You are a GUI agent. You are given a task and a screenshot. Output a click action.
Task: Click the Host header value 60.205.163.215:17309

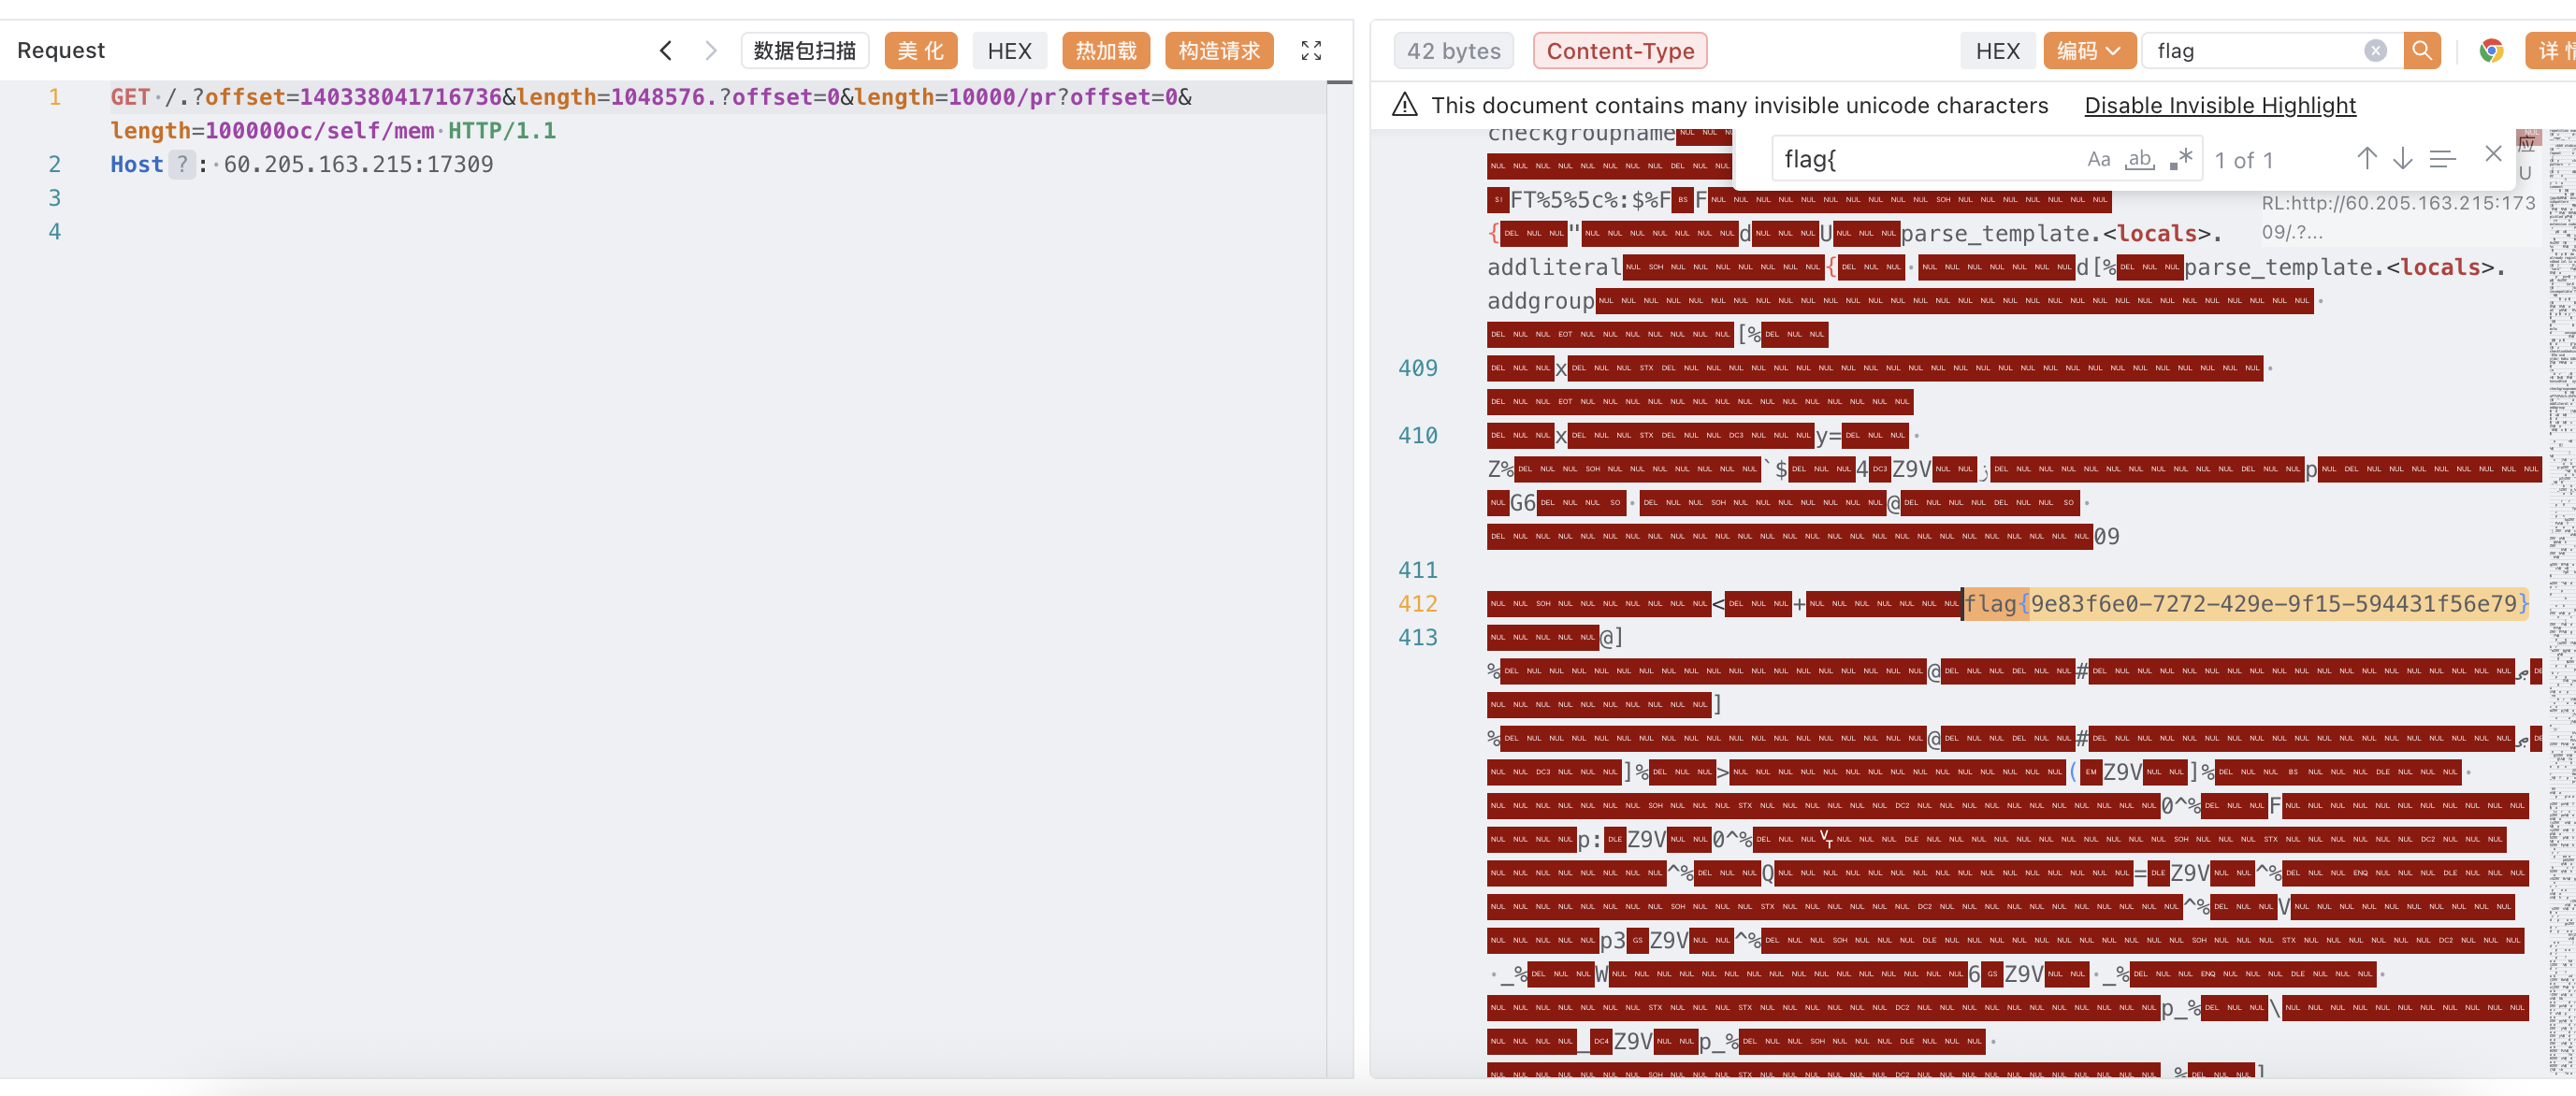(358, 164)
